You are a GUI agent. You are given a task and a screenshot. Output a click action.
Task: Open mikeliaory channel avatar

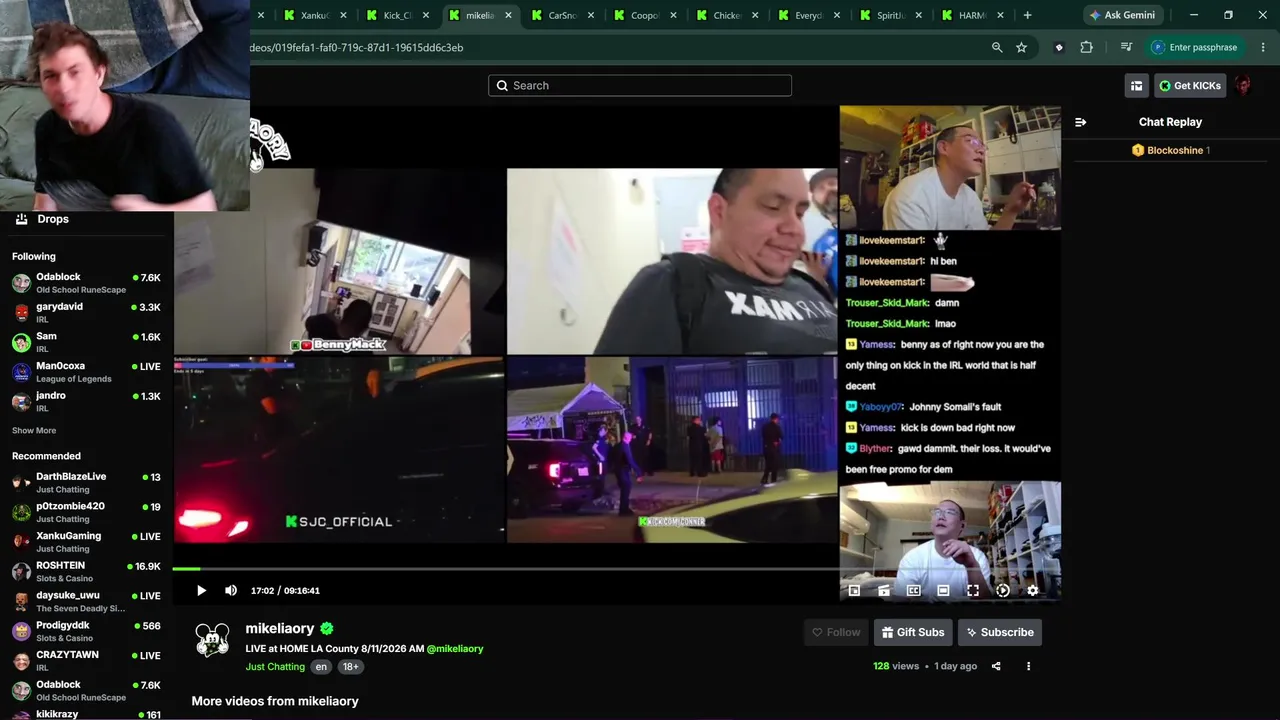click(212, 640)
